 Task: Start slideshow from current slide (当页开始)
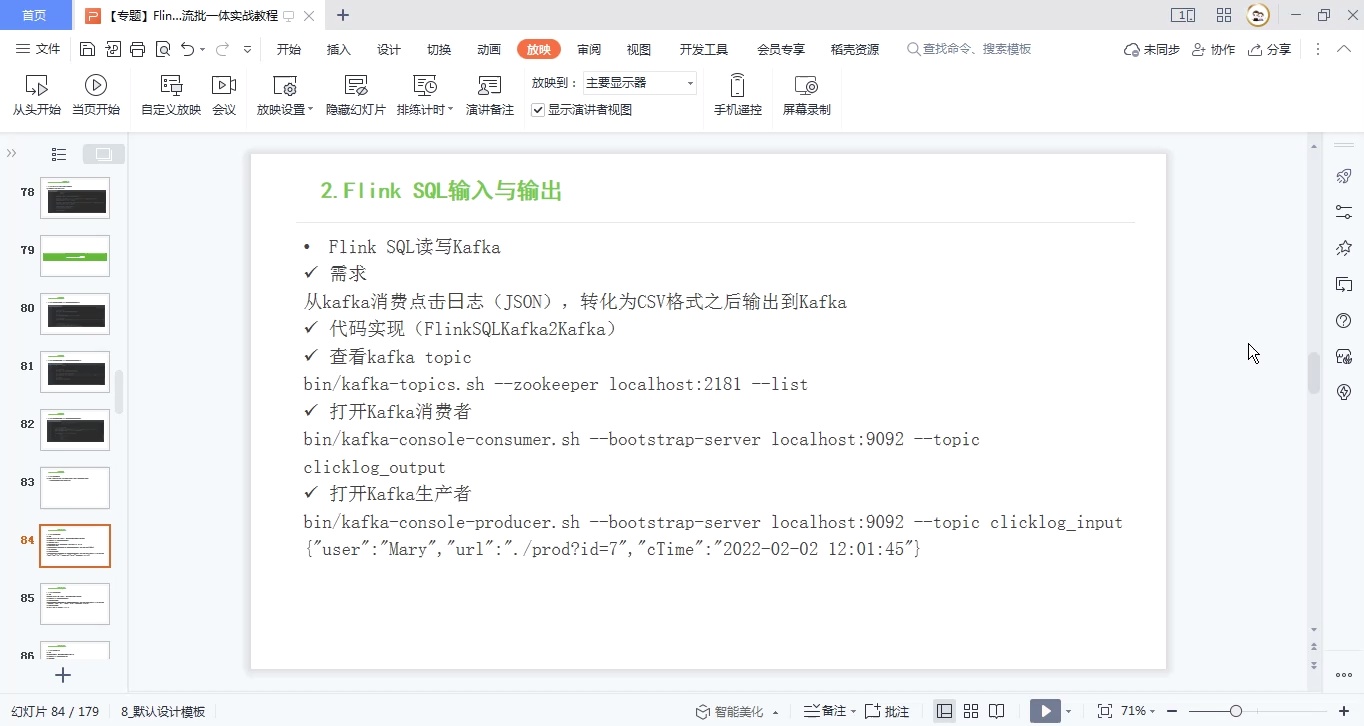(x=96, y=95)
